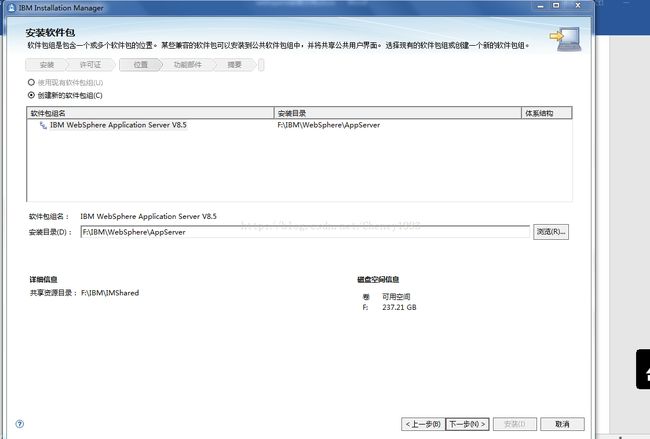The width and height of the screenshot is (650, 439).
Task: Click the 浏览 browse button
Action: [551, 232]
